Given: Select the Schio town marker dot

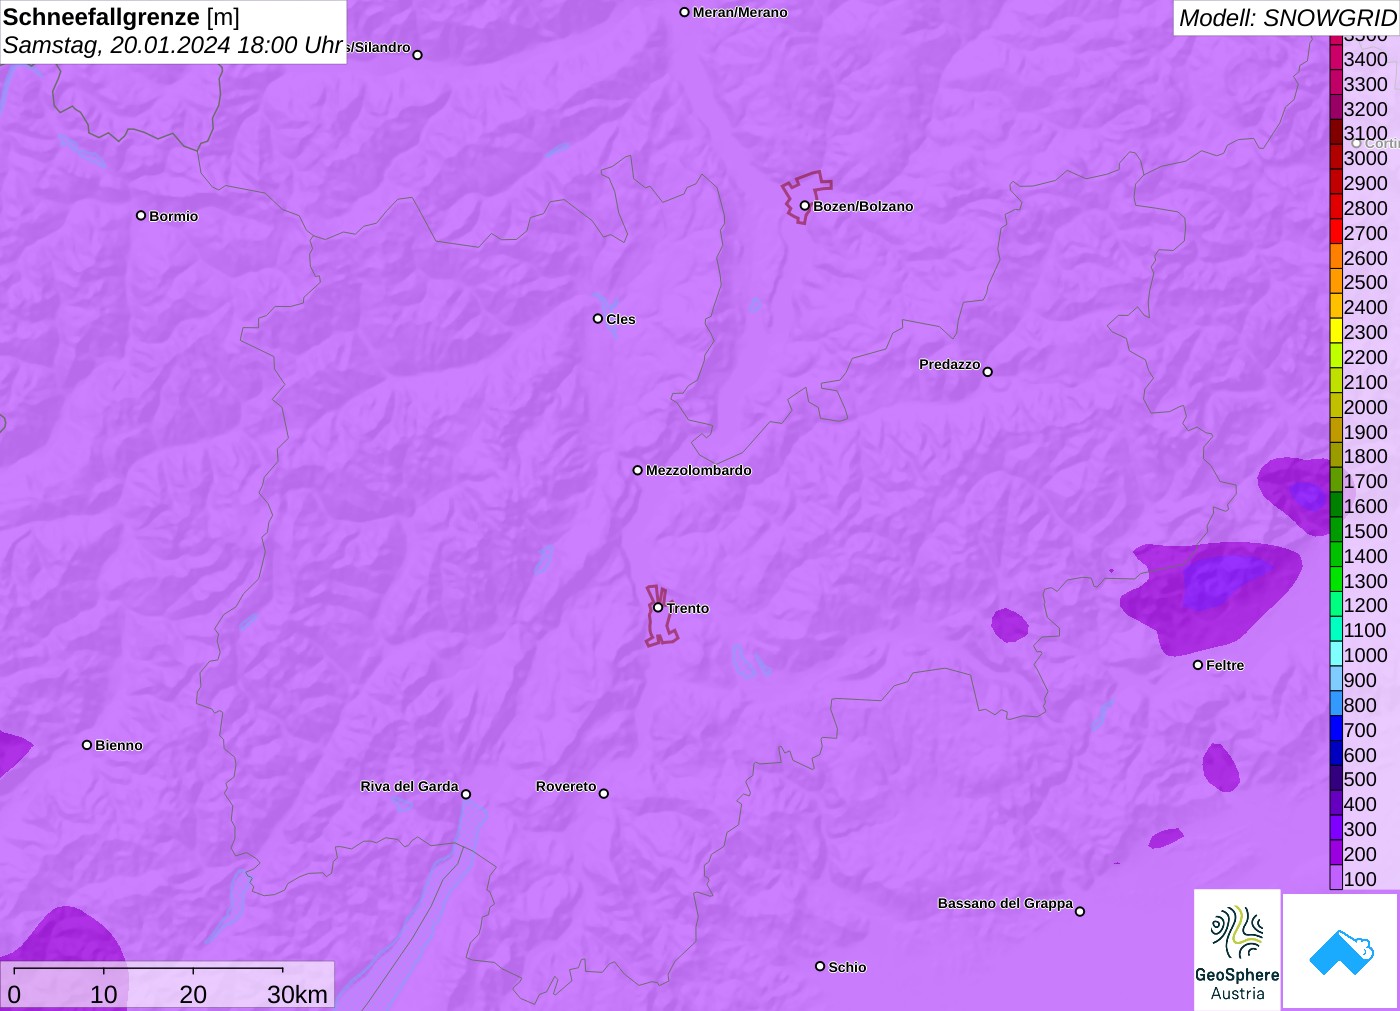Looking at the screenshot, I should click(820, 966).
